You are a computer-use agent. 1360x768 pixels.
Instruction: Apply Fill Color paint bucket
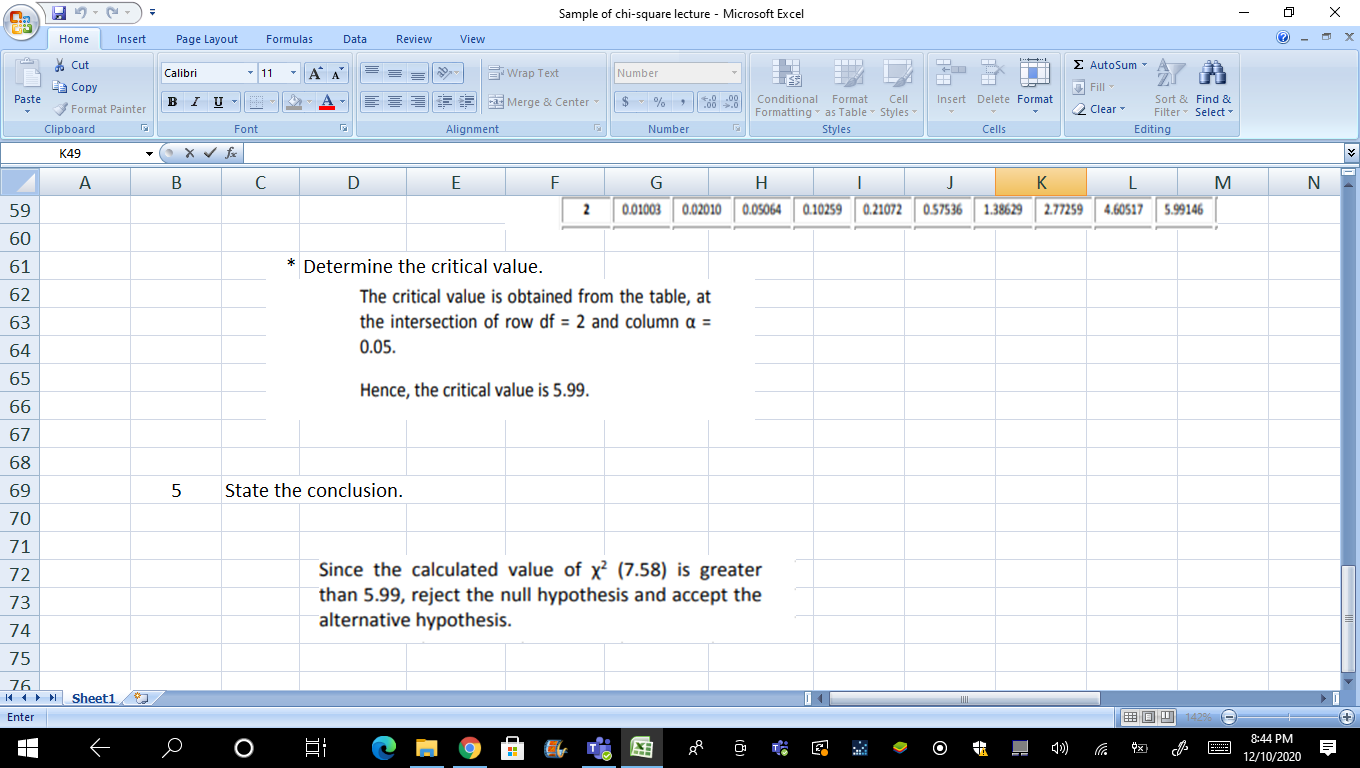pyautogui.click(x=294, y=102)
